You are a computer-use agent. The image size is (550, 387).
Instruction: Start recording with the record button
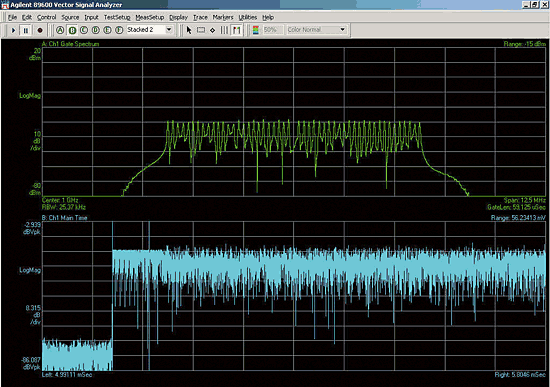point(40,31)
